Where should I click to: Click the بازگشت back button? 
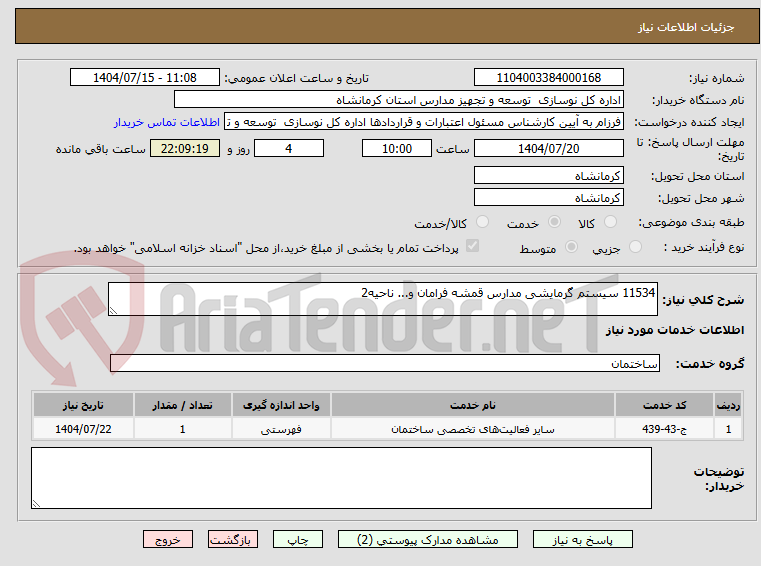click(x=232, y=539)
